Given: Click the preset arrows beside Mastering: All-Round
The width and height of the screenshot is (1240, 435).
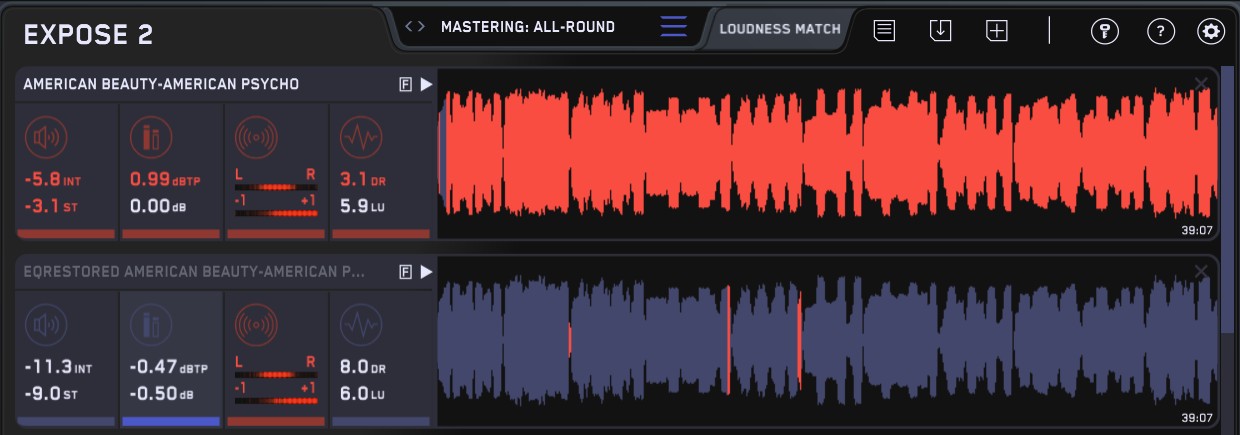Looking at the screenshot, I should coord(415,27).
